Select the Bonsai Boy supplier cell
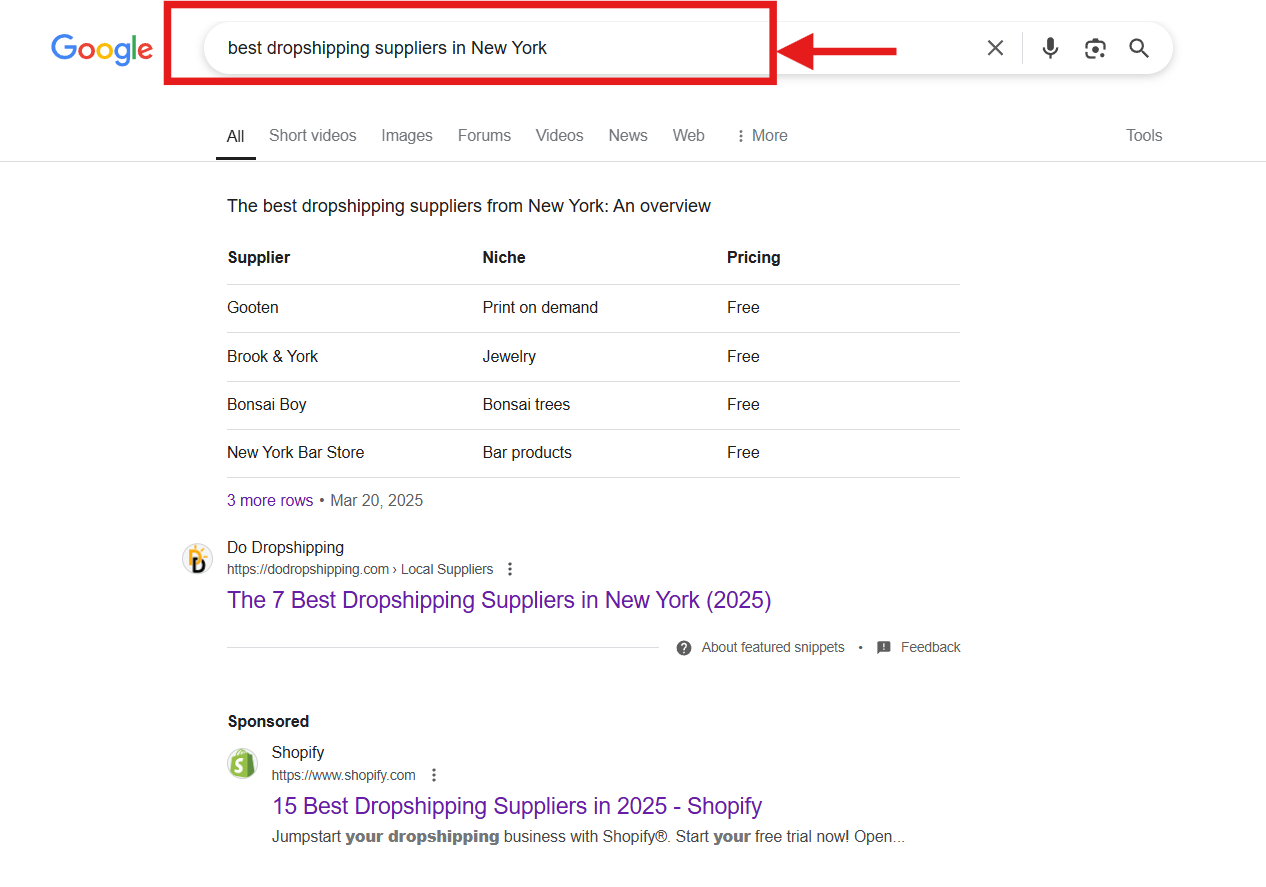Viewport: 1266px width, 887px height. click(267, 404)
